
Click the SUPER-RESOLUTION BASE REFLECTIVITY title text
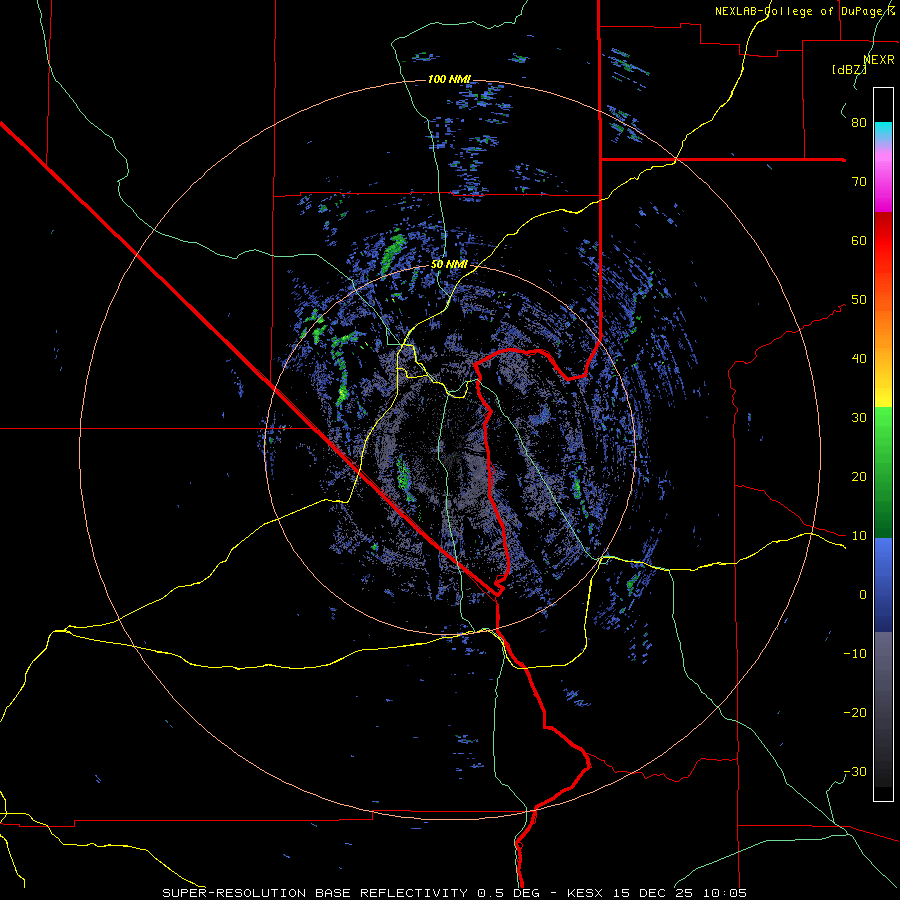315,893
